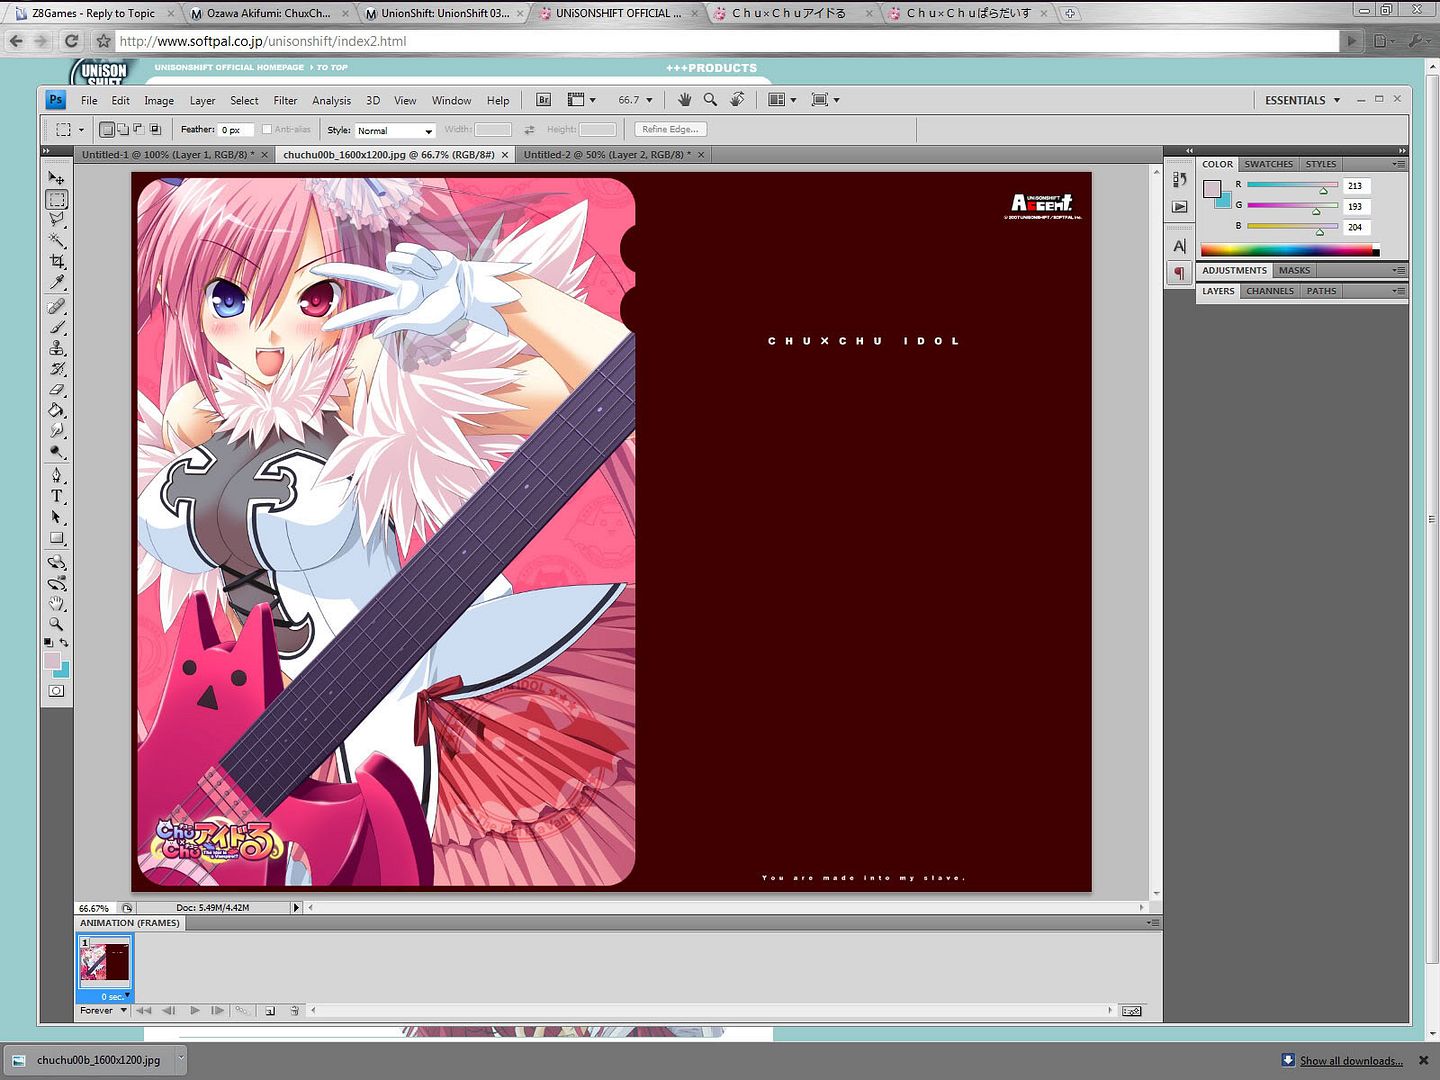
Task: Open the Filter menu
Action: [x=285, y=101]
